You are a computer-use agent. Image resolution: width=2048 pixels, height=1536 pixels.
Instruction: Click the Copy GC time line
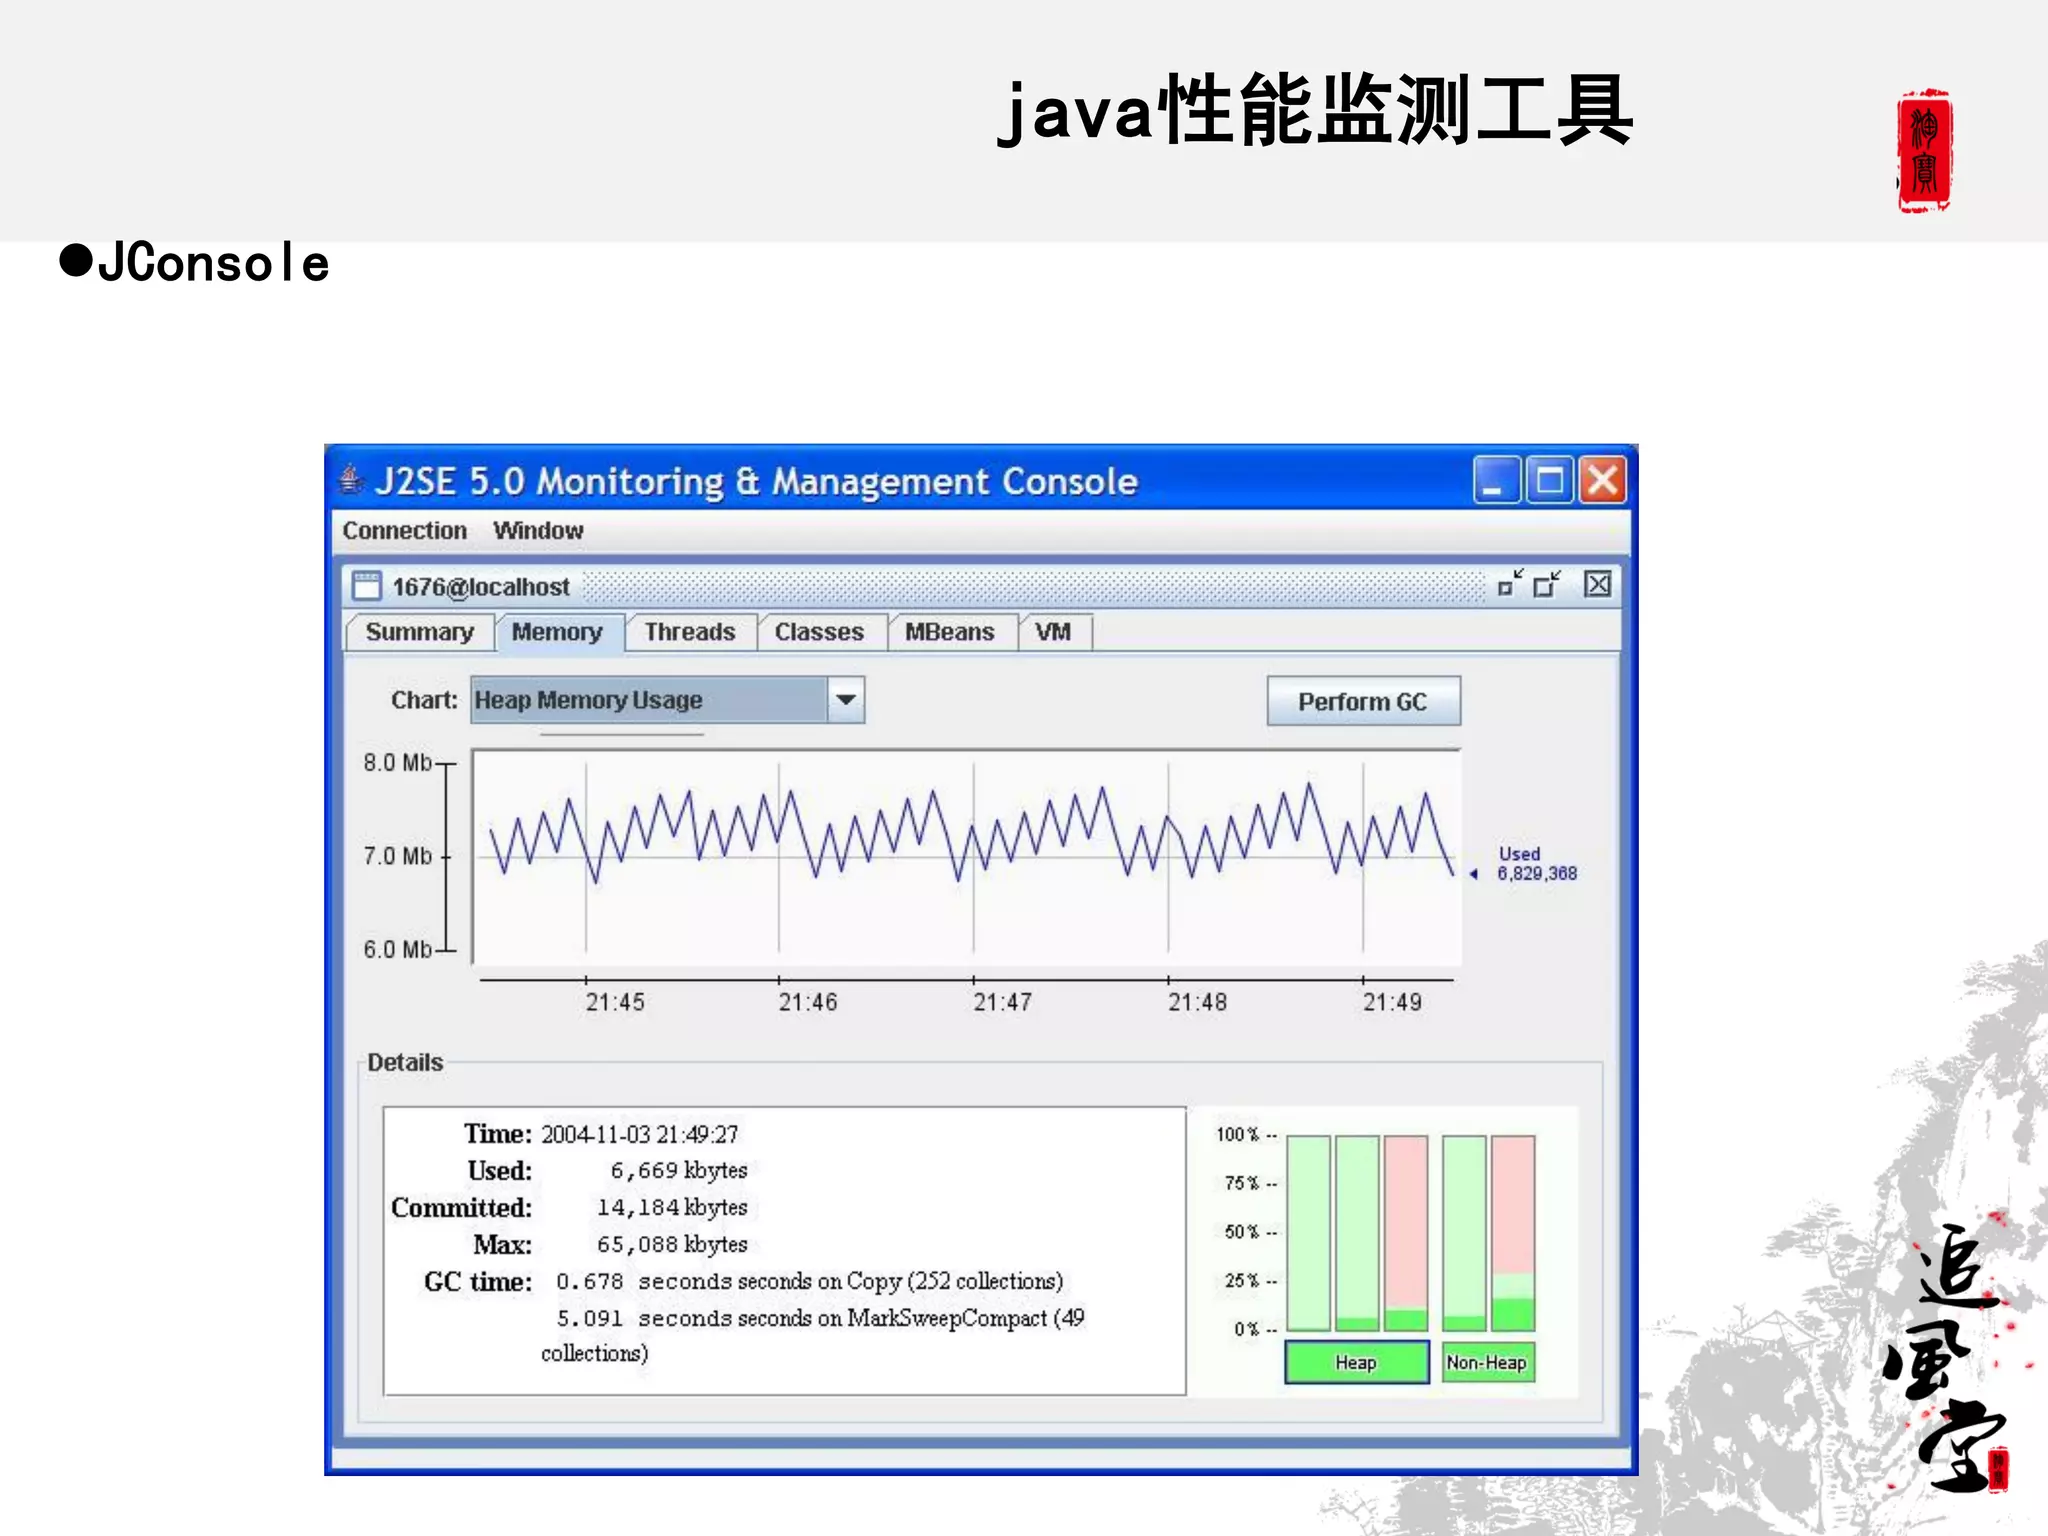click(810, 1281)
